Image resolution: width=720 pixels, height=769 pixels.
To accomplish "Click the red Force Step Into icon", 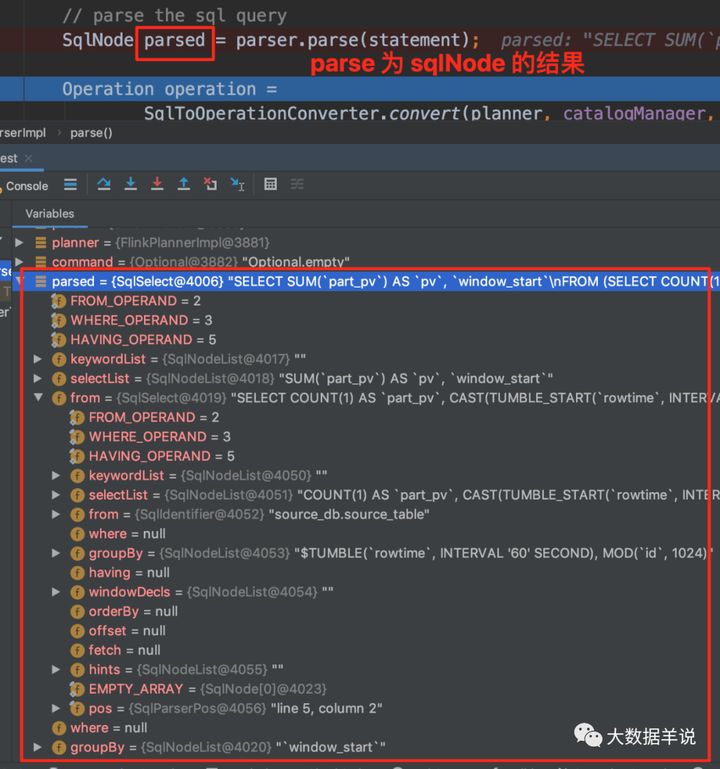I will (157, 184).
